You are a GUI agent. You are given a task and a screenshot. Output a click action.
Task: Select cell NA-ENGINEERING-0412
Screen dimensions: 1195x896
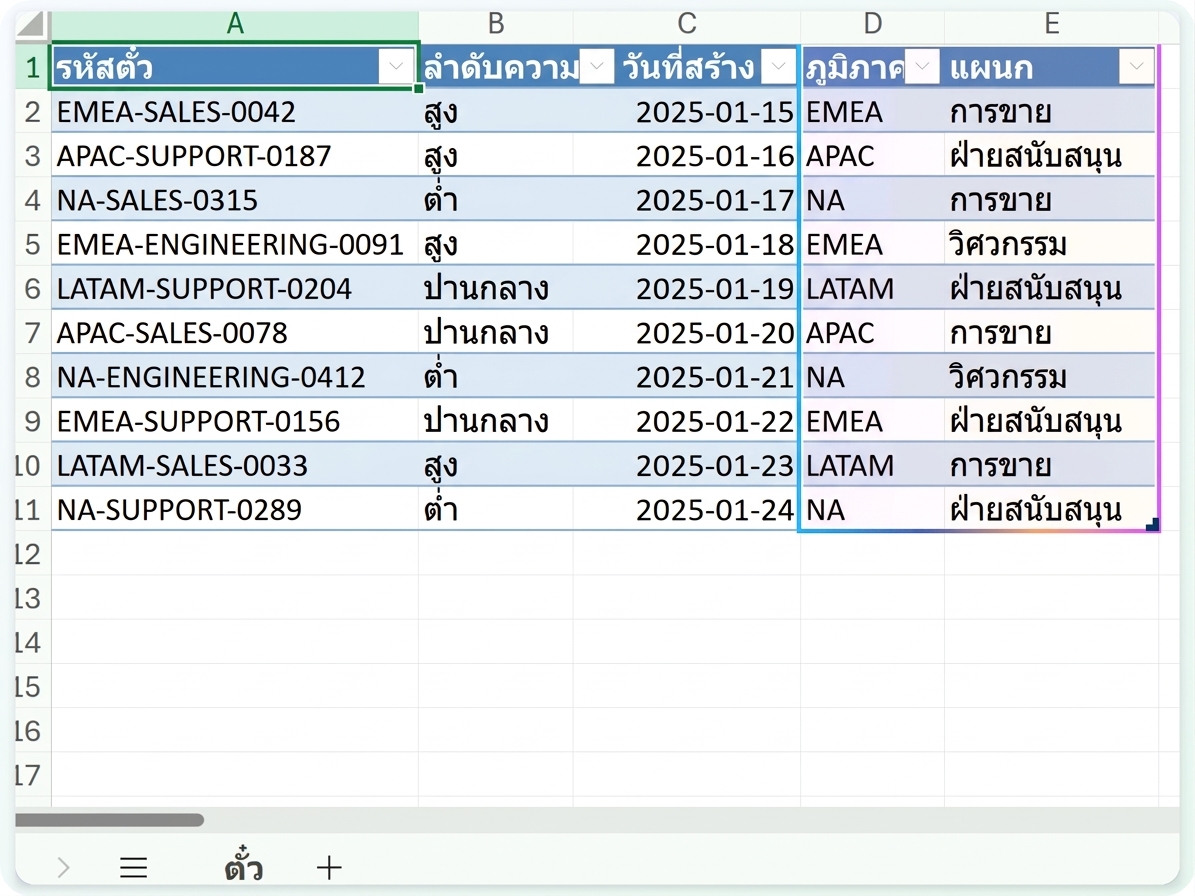point(235,377)
